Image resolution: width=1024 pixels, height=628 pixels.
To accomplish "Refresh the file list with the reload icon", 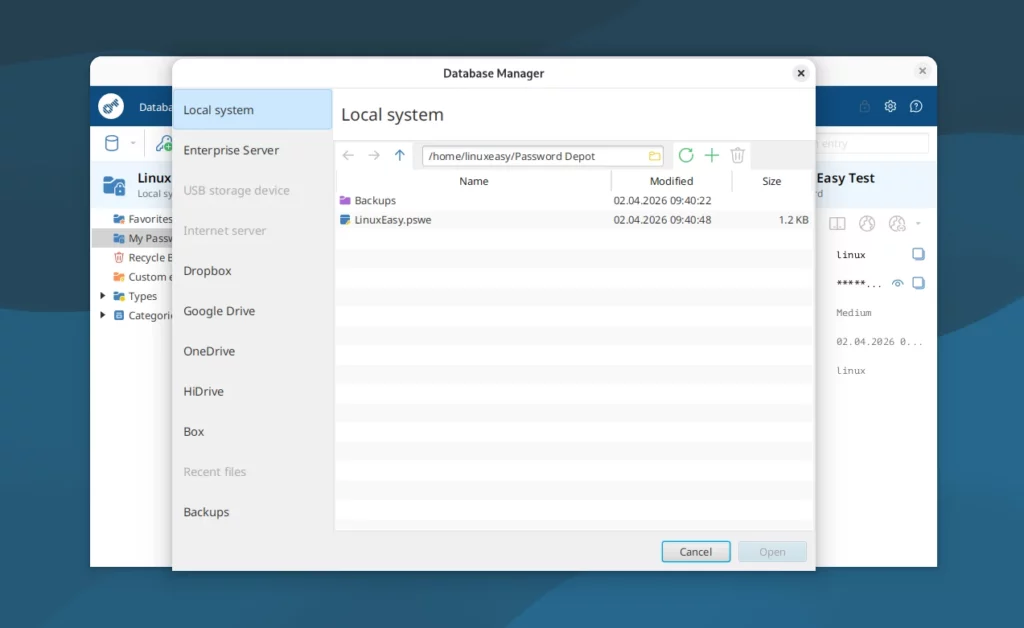I will point(685,155).
